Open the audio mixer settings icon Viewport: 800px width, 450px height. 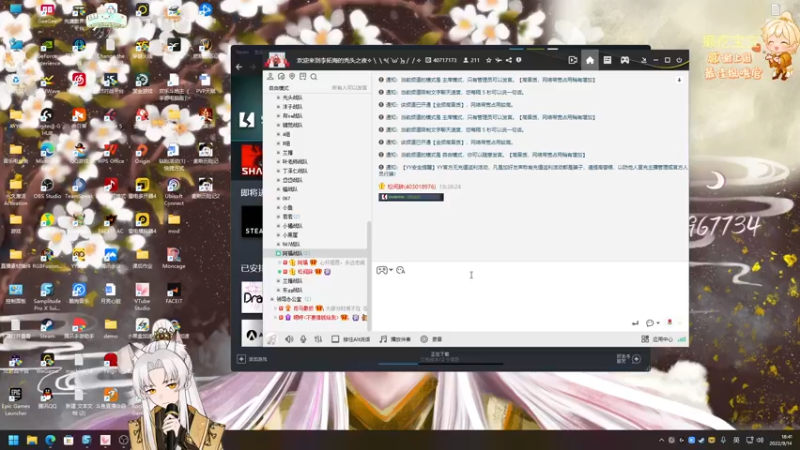coord(318,339)
